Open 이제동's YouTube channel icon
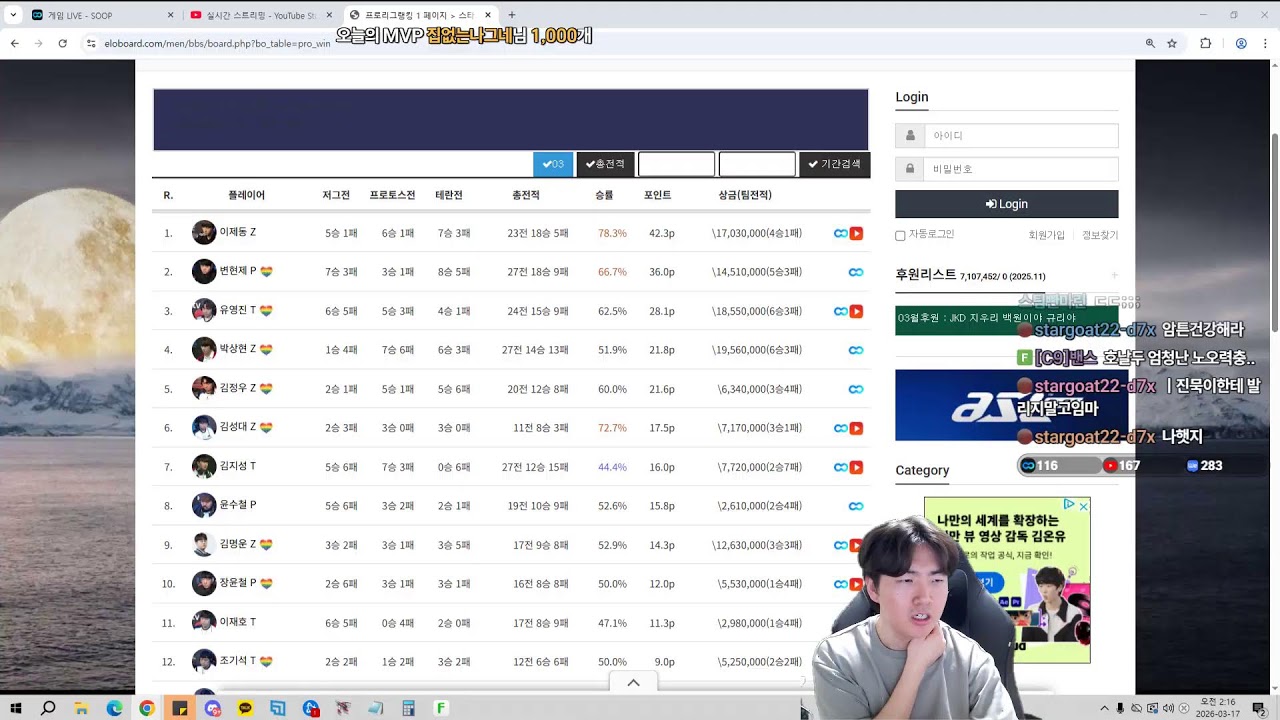Viewport: 1280px width, 720px height. [x=857, y=233]
